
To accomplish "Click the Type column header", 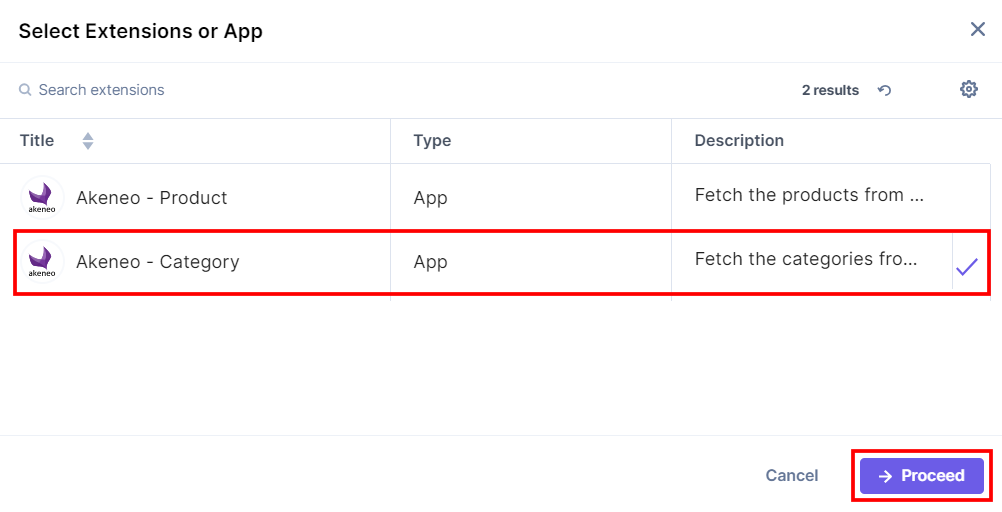I will [432, 141].
